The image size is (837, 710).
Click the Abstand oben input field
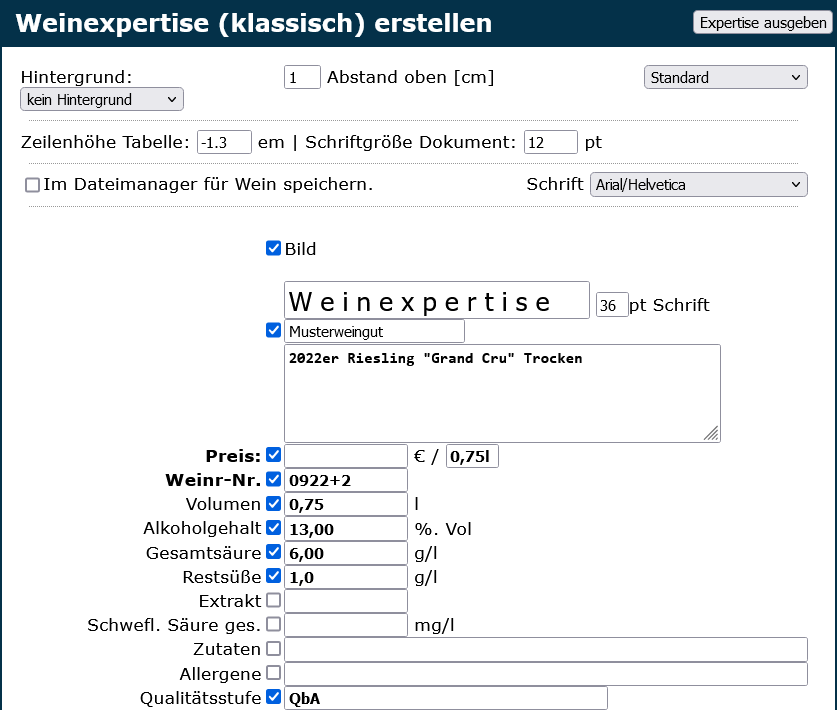tap(302, 77)
